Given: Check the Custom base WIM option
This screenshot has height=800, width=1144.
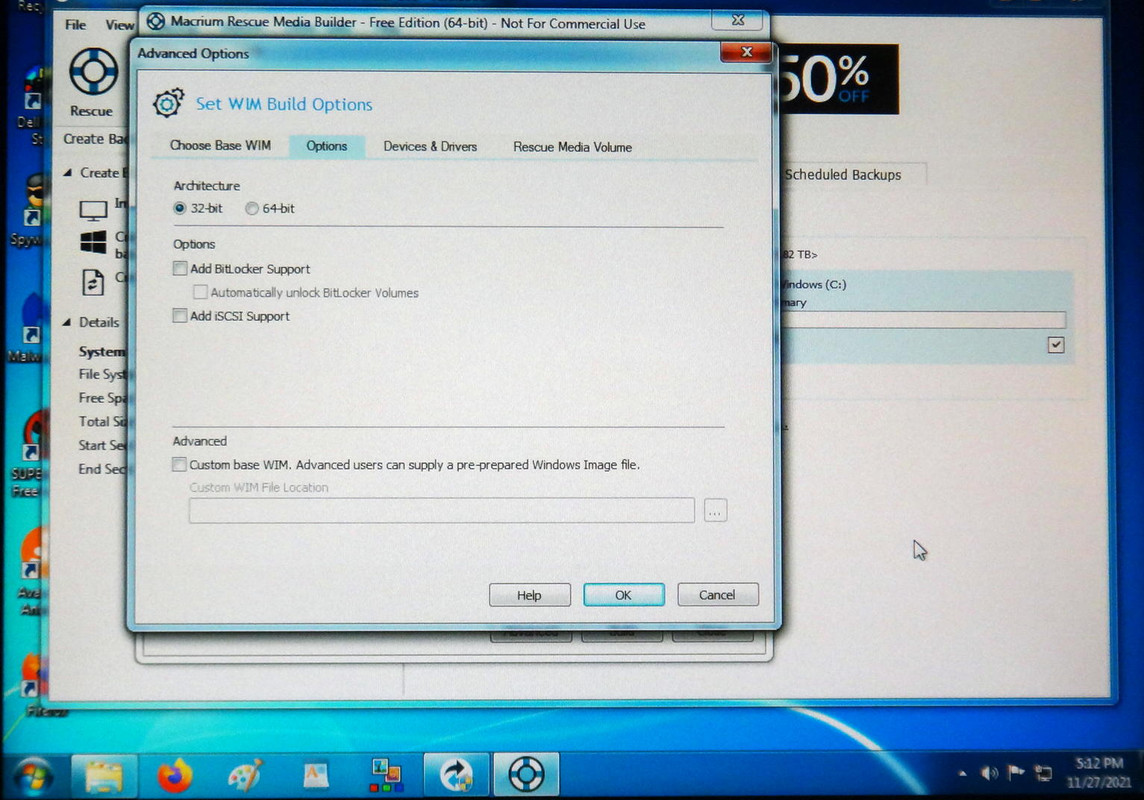Looking at the screenshot, I should pyautogui.click(x=179, y=464).
